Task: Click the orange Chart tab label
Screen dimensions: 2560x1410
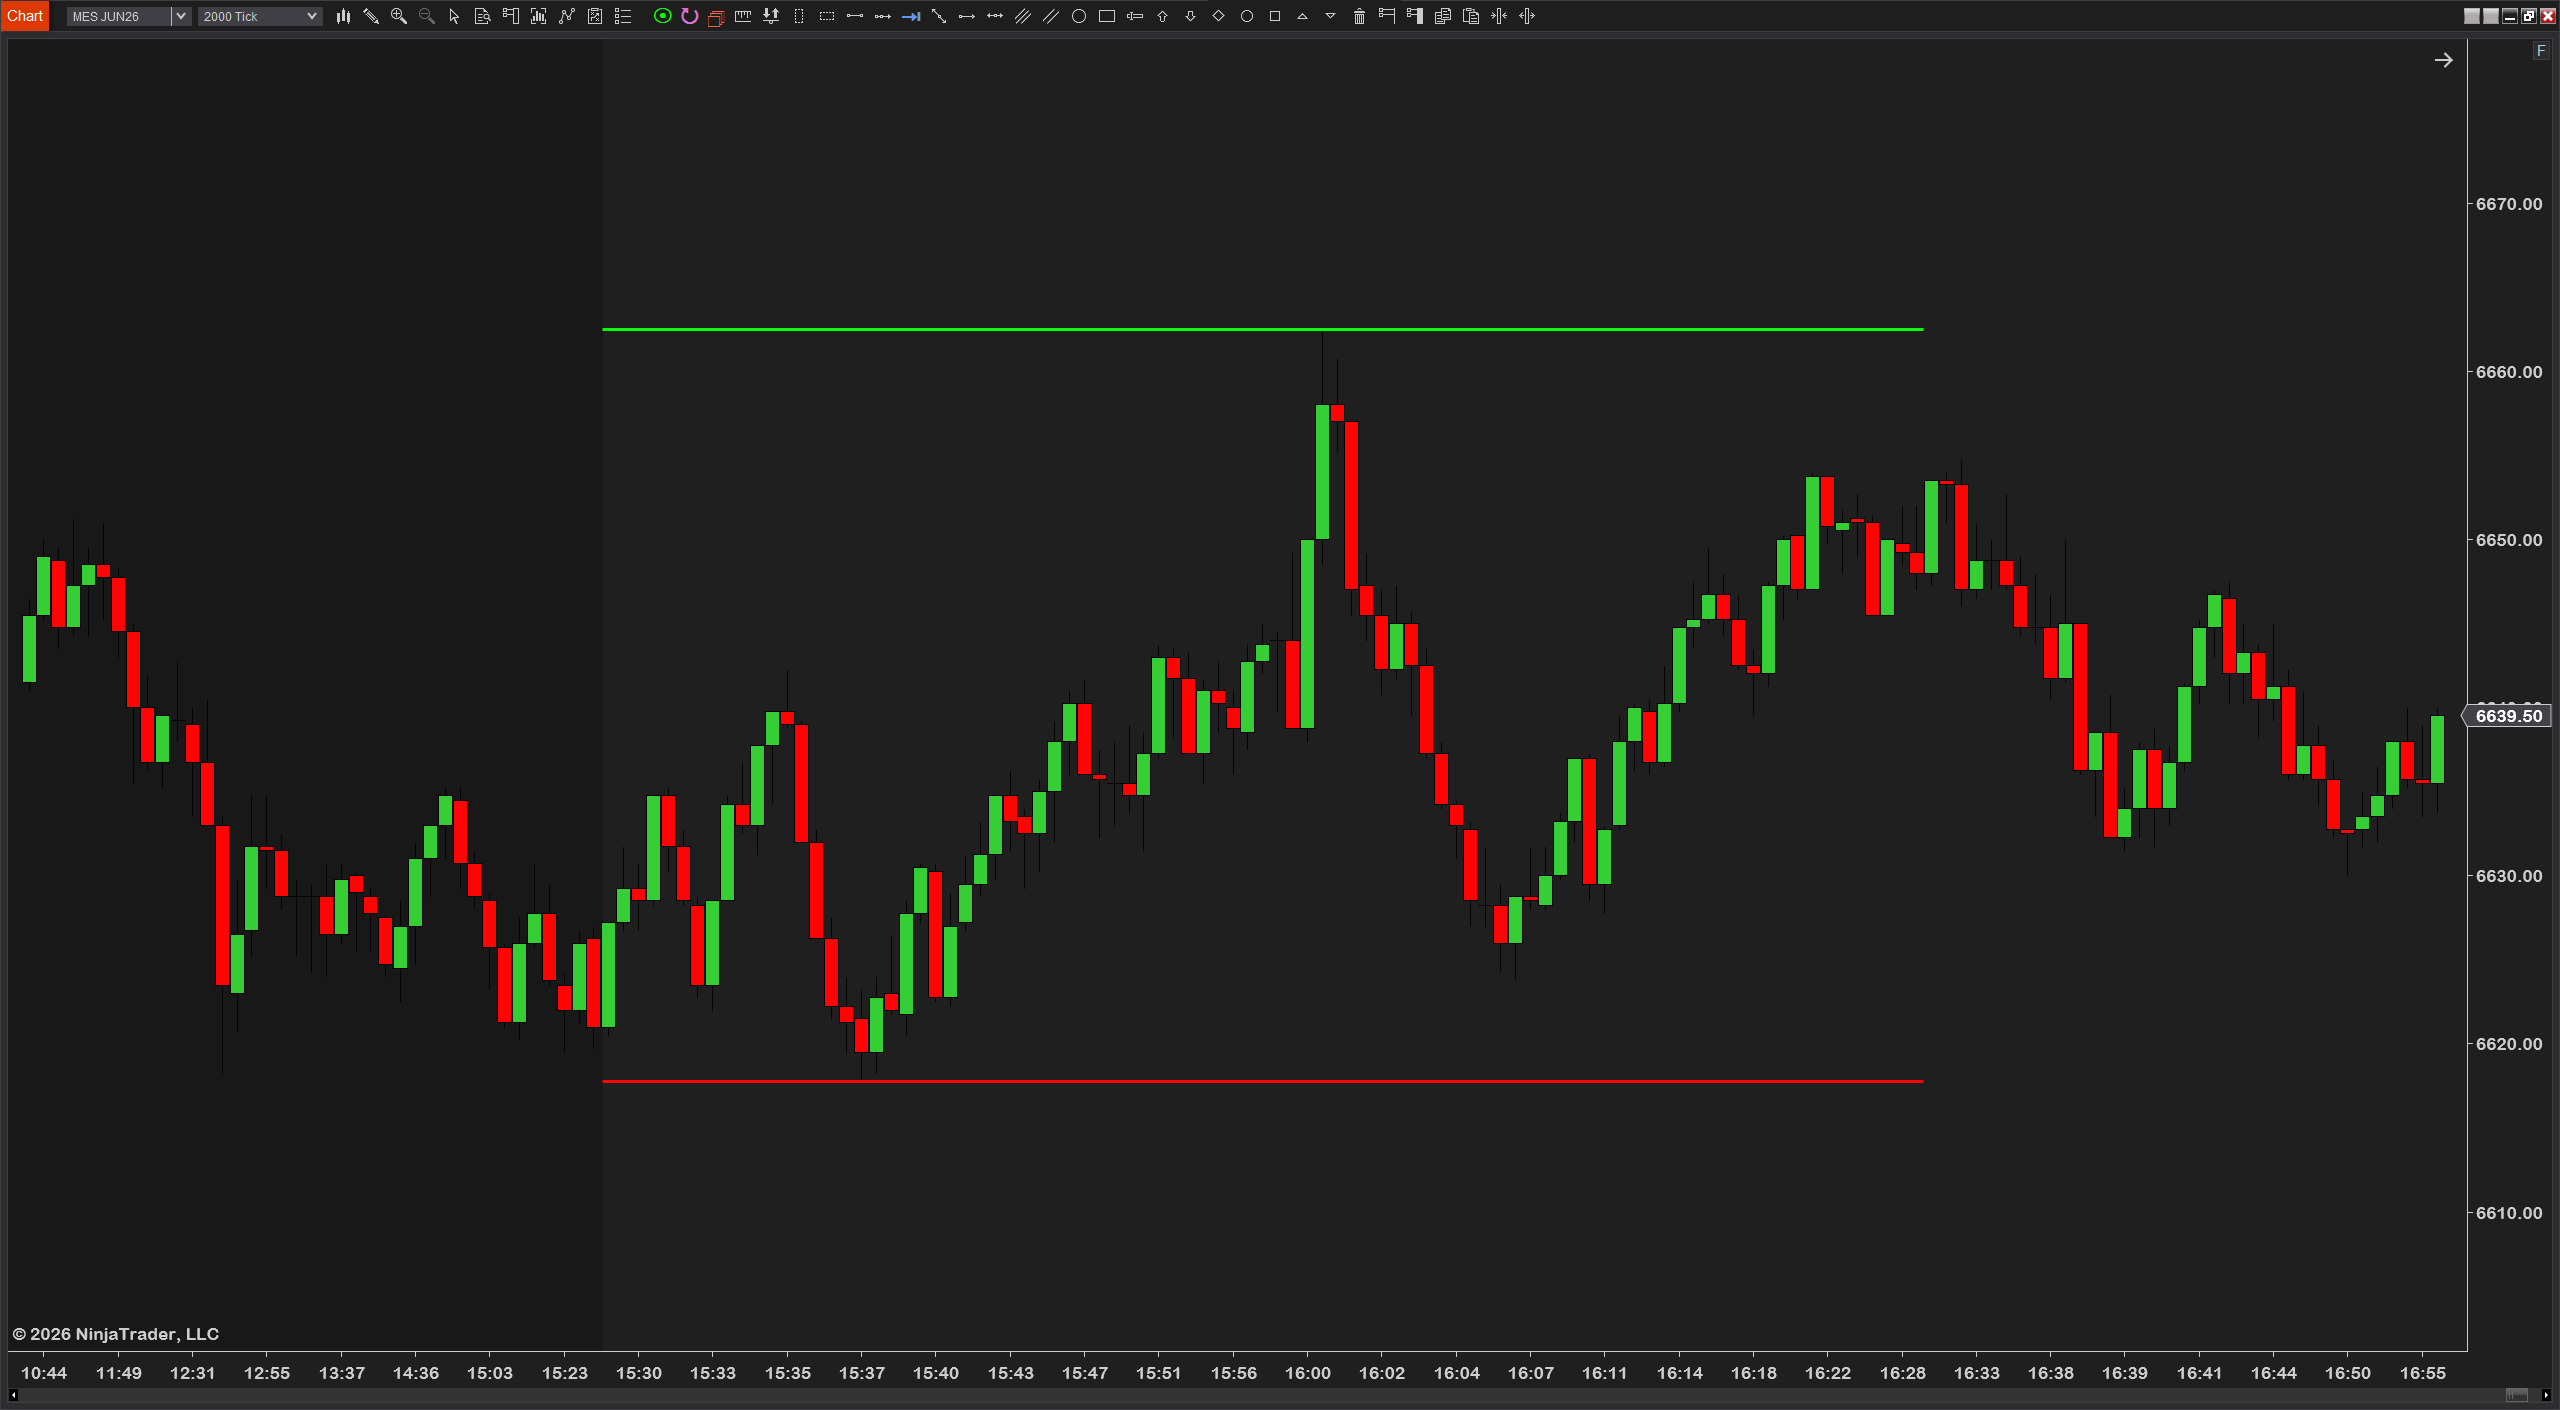Action: click(x=24, y=16)
